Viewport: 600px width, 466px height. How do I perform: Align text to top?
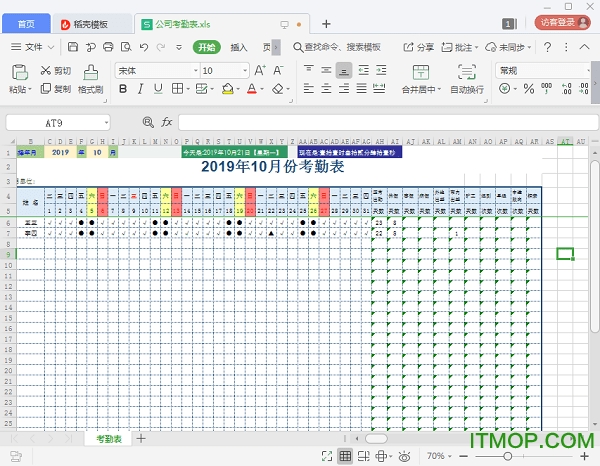pos(308,70)
